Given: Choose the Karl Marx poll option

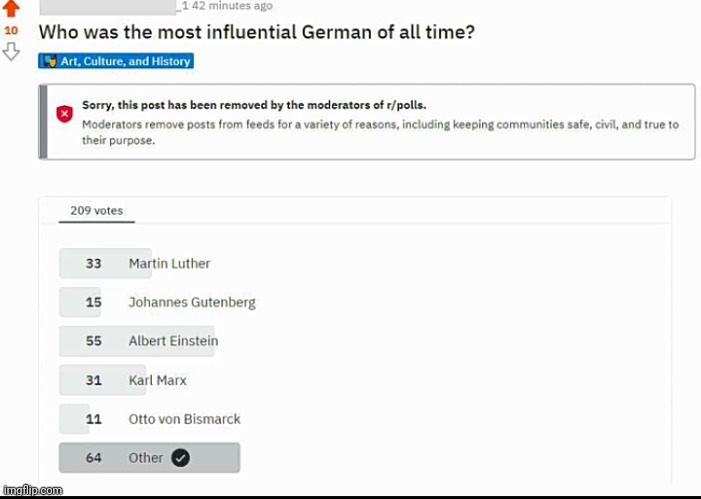Looking at the screenshot, I should (x=157, y=380).
